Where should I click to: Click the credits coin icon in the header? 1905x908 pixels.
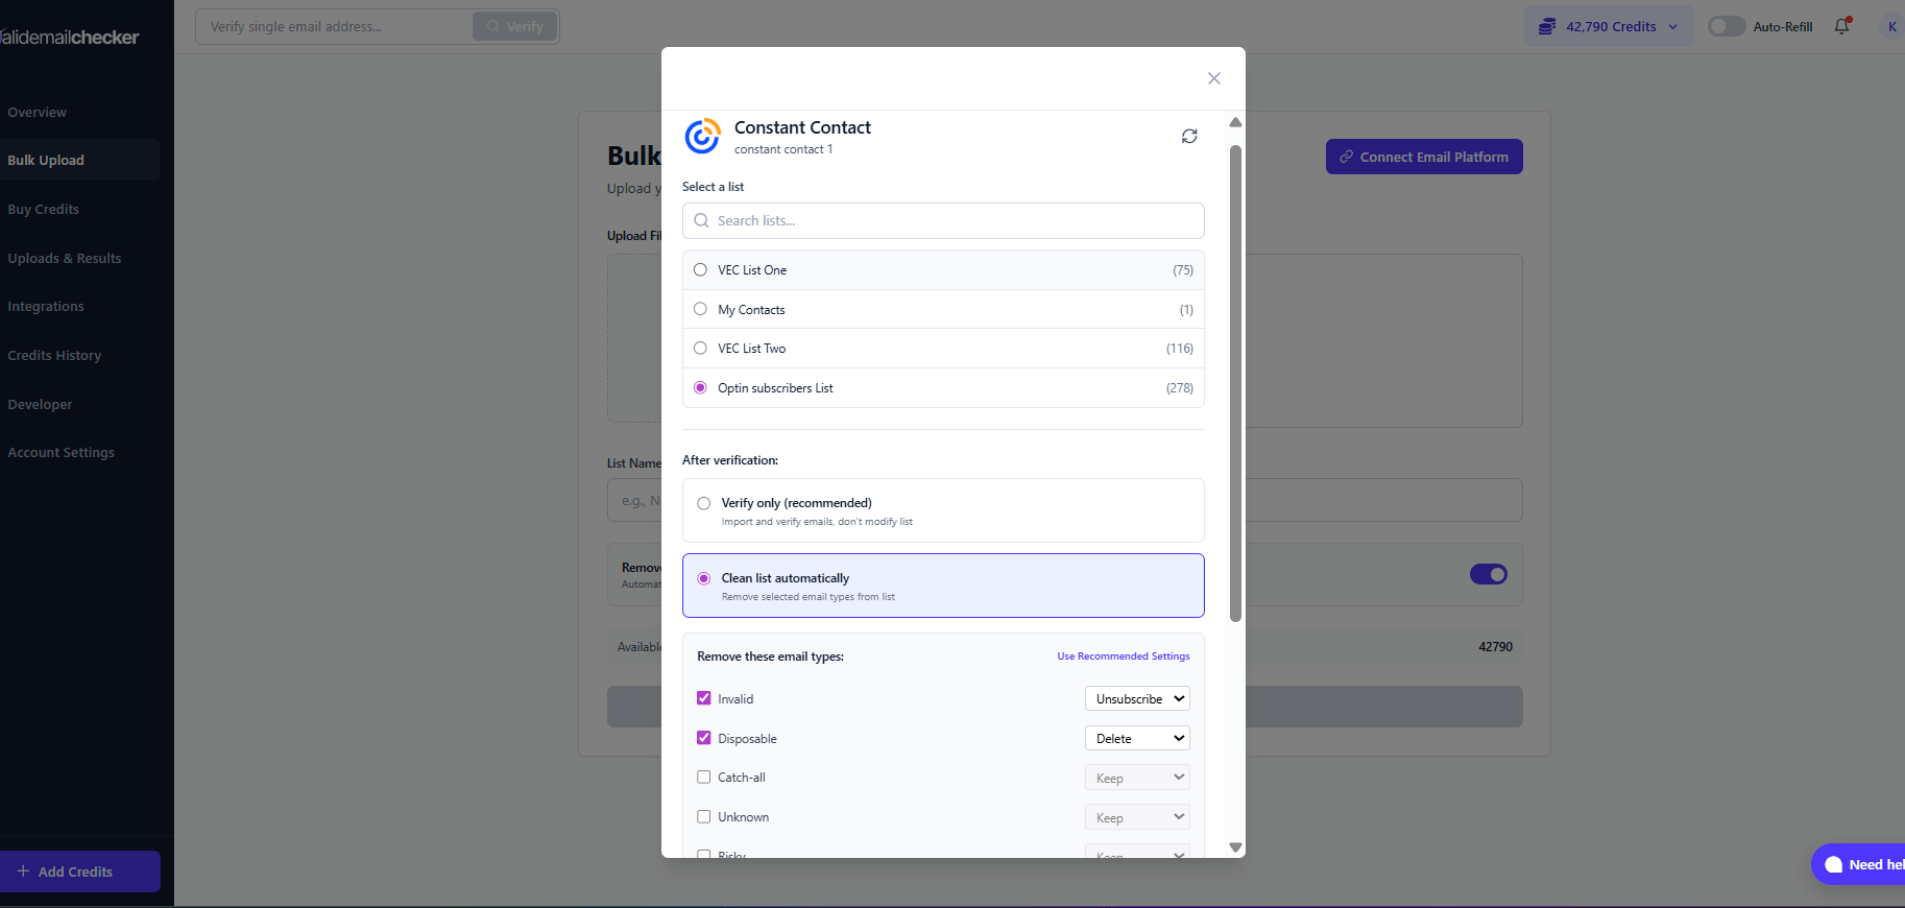pos(1548,26)
